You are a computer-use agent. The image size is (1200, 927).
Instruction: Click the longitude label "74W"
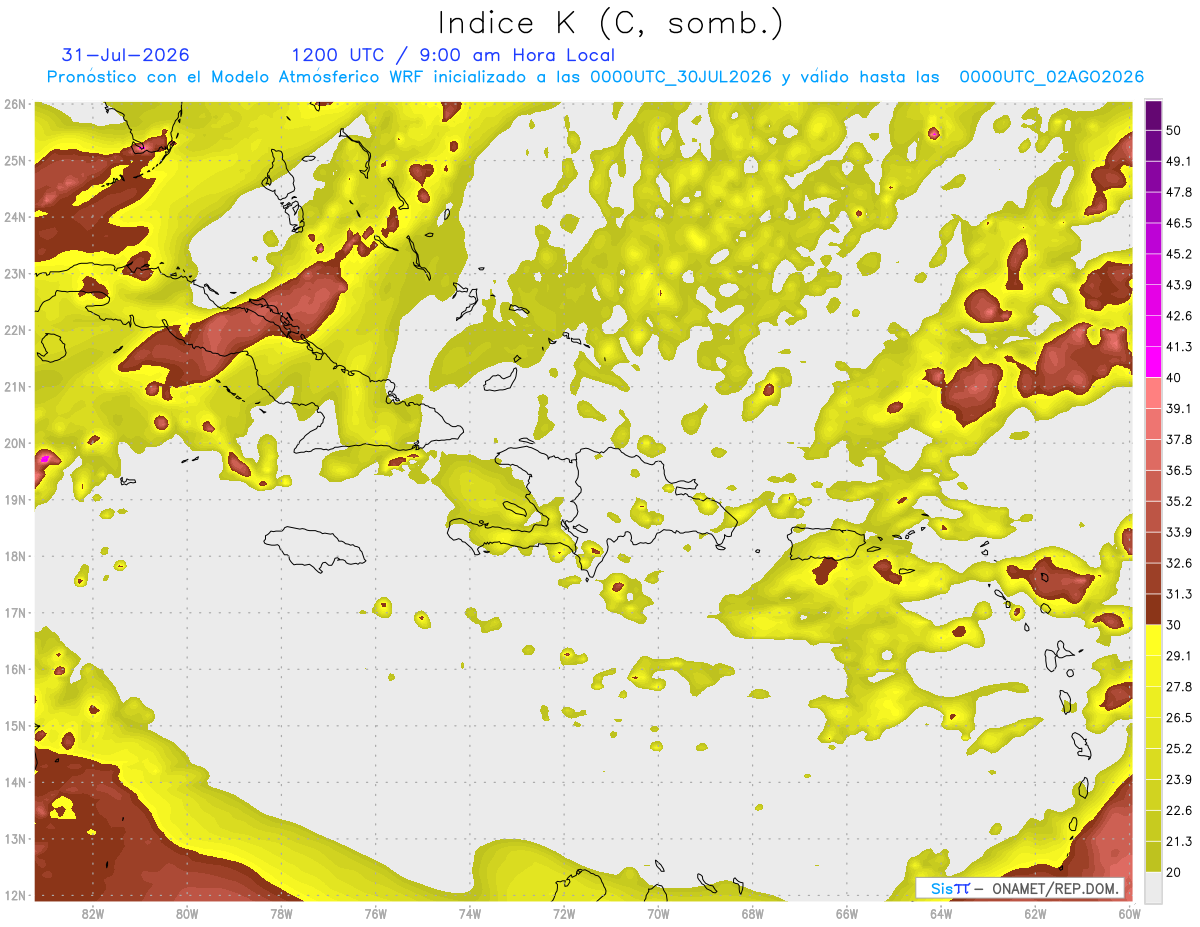point(470,914)
